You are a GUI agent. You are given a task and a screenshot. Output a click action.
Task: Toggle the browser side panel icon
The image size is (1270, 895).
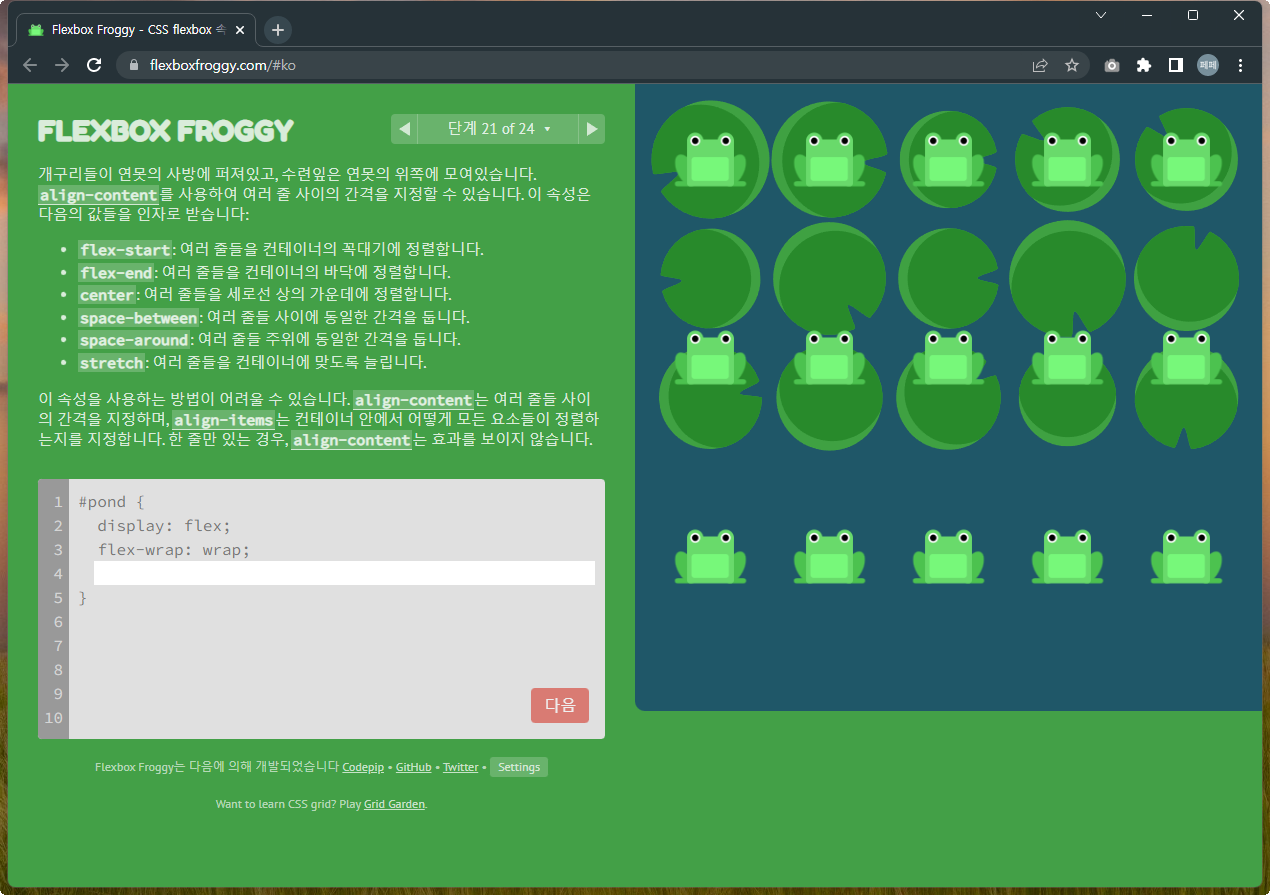coord(1176,65)
